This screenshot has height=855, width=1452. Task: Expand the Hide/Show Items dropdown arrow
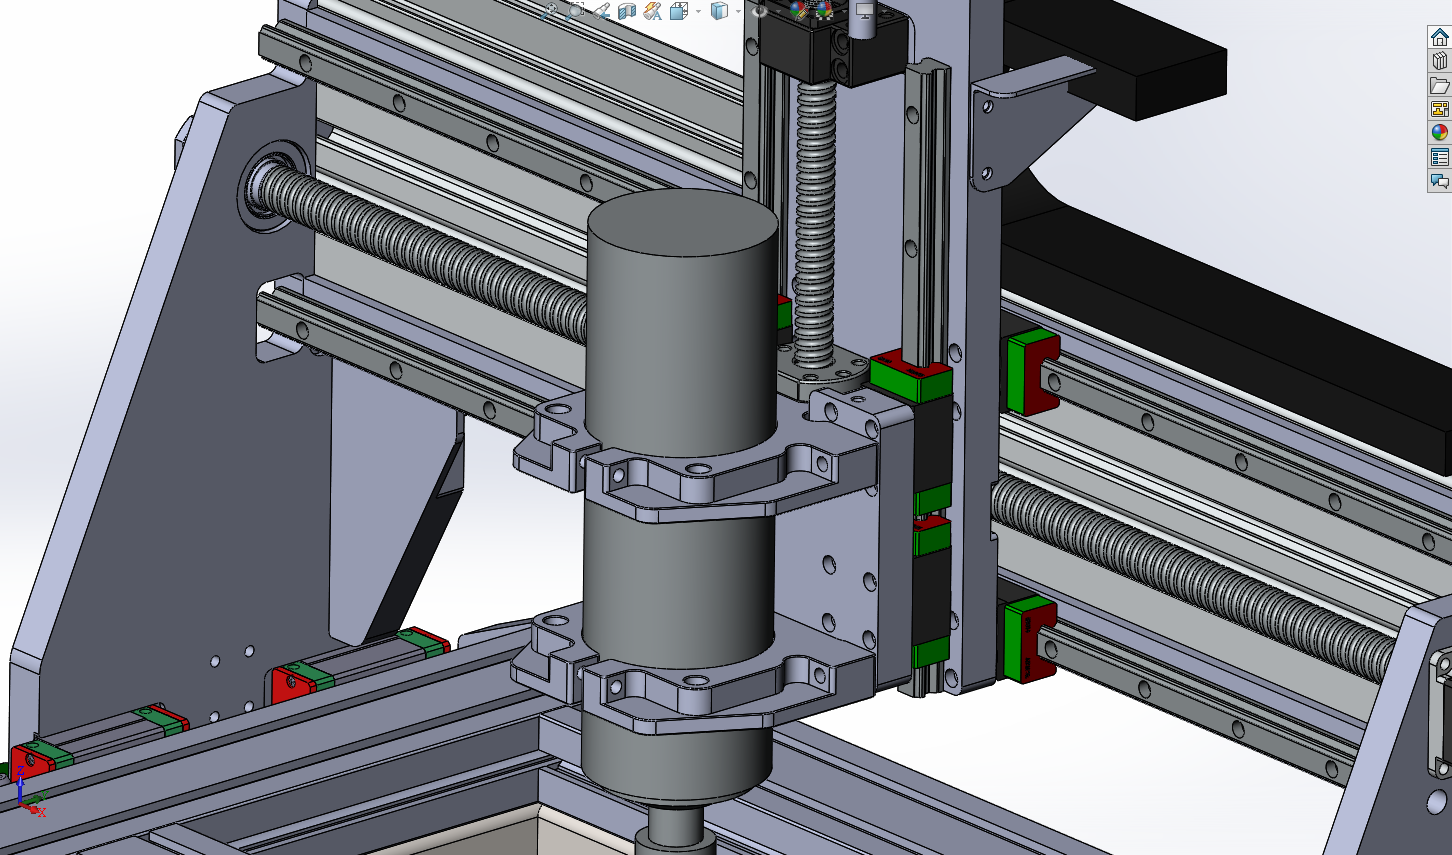click(x=777, y=11)
